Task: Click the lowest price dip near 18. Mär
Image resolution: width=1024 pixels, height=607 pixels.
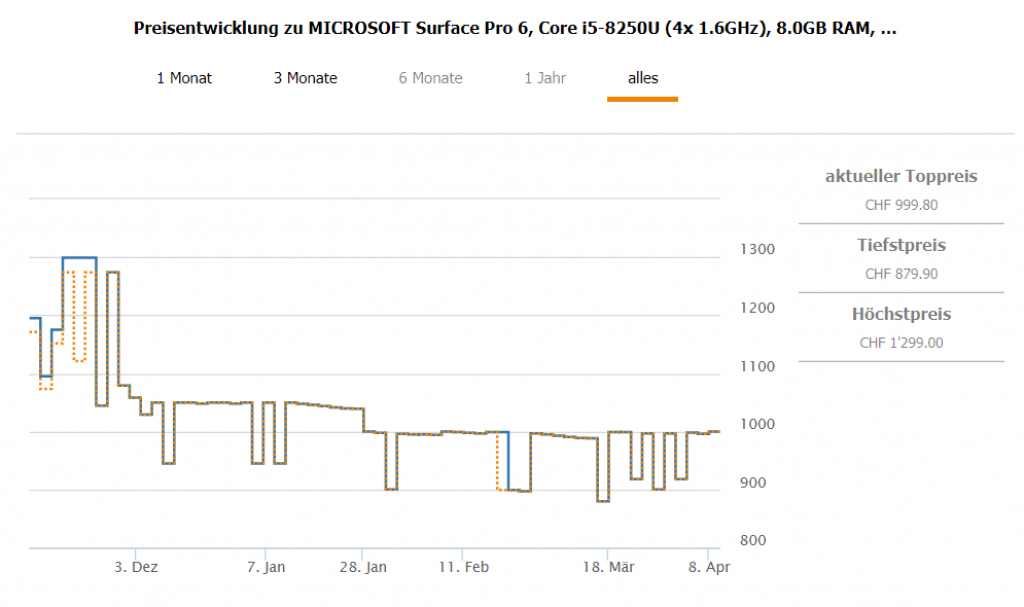Action: point(603,500)
